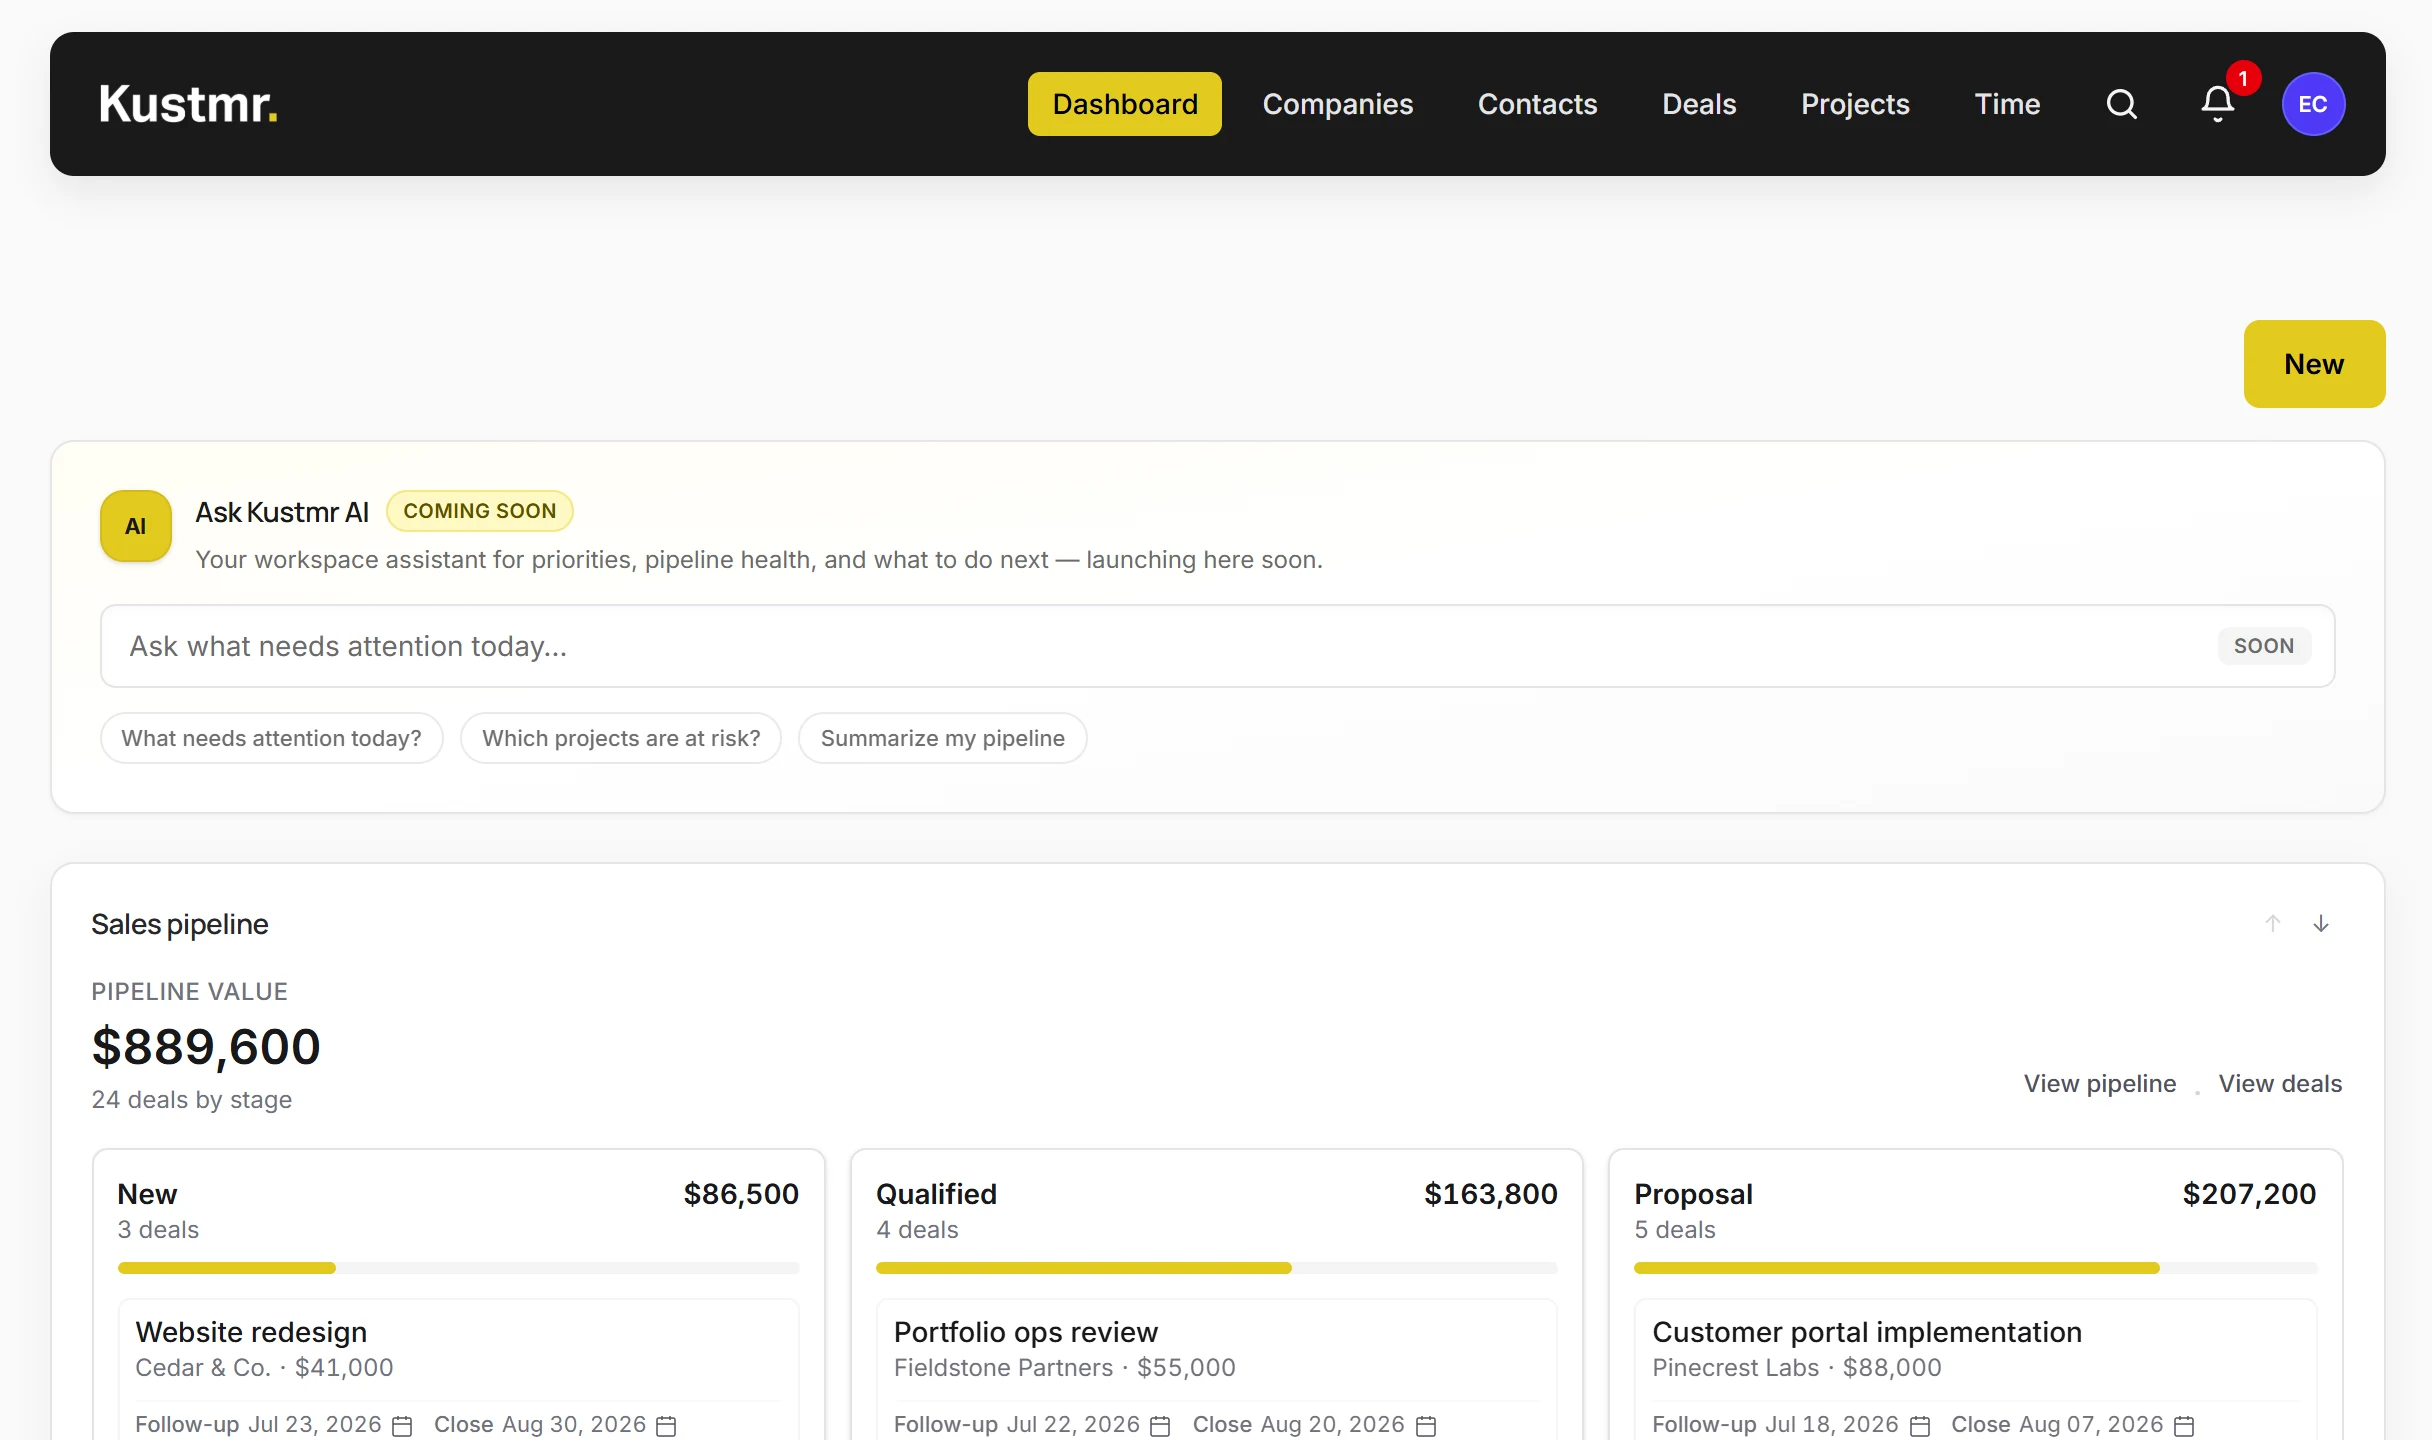
Task: Open Portfolio ops review close calendar icon
Action: [x=1426, y=1425]
